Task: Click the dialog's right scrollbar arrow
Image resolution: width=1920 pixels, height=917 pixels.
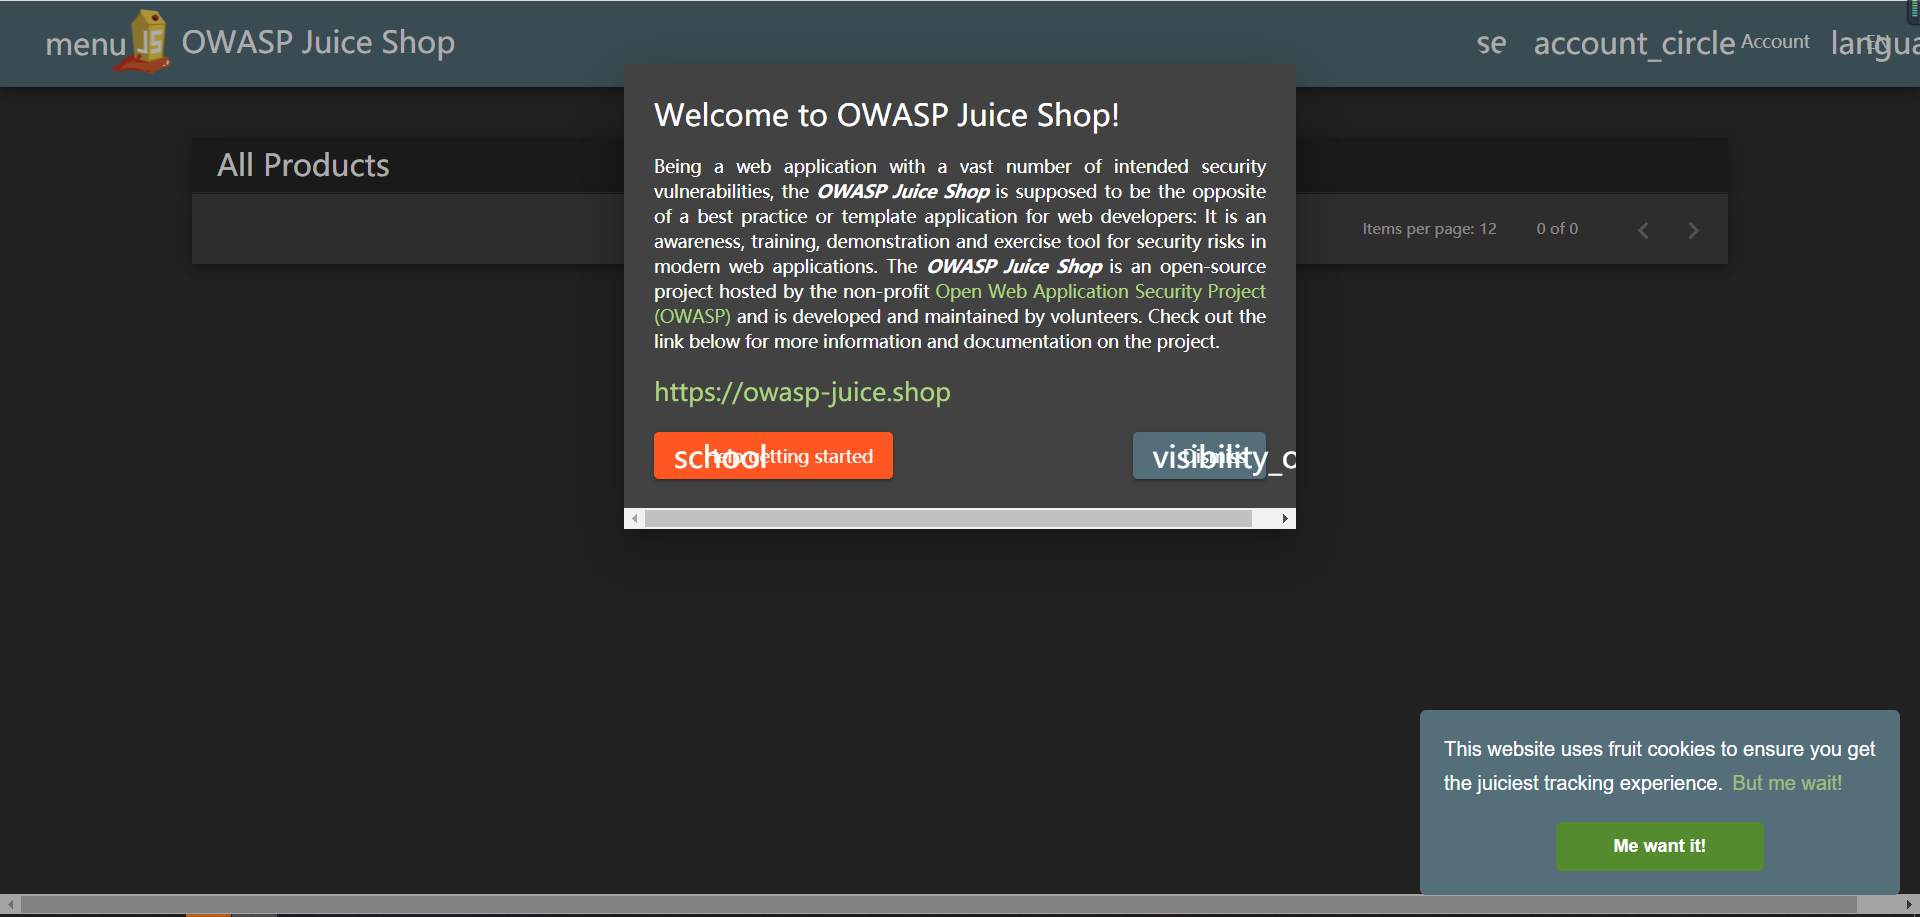Action: coord(1286,518)
